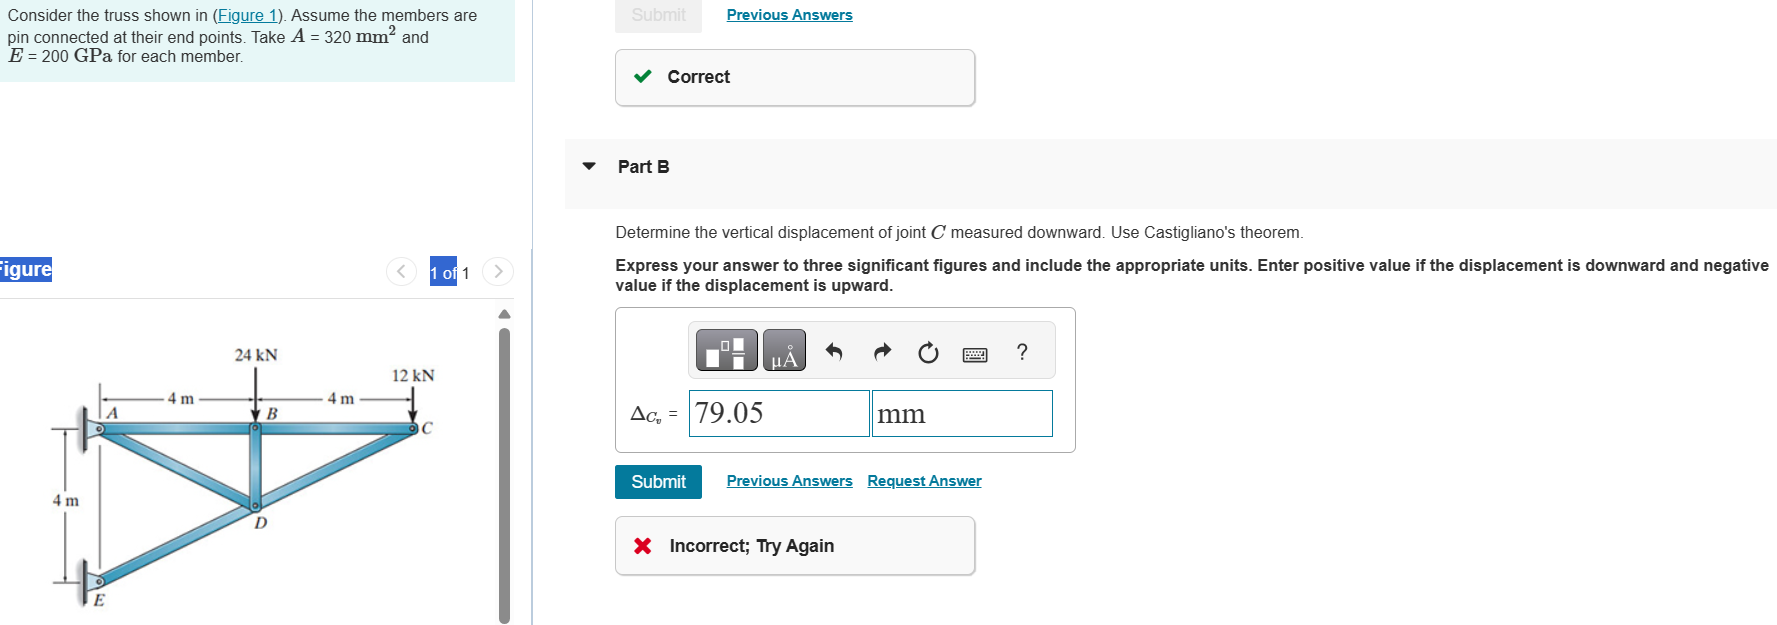1777x625 pixels.
Task: Submit the Part B answer
Action: coord(657,481)
